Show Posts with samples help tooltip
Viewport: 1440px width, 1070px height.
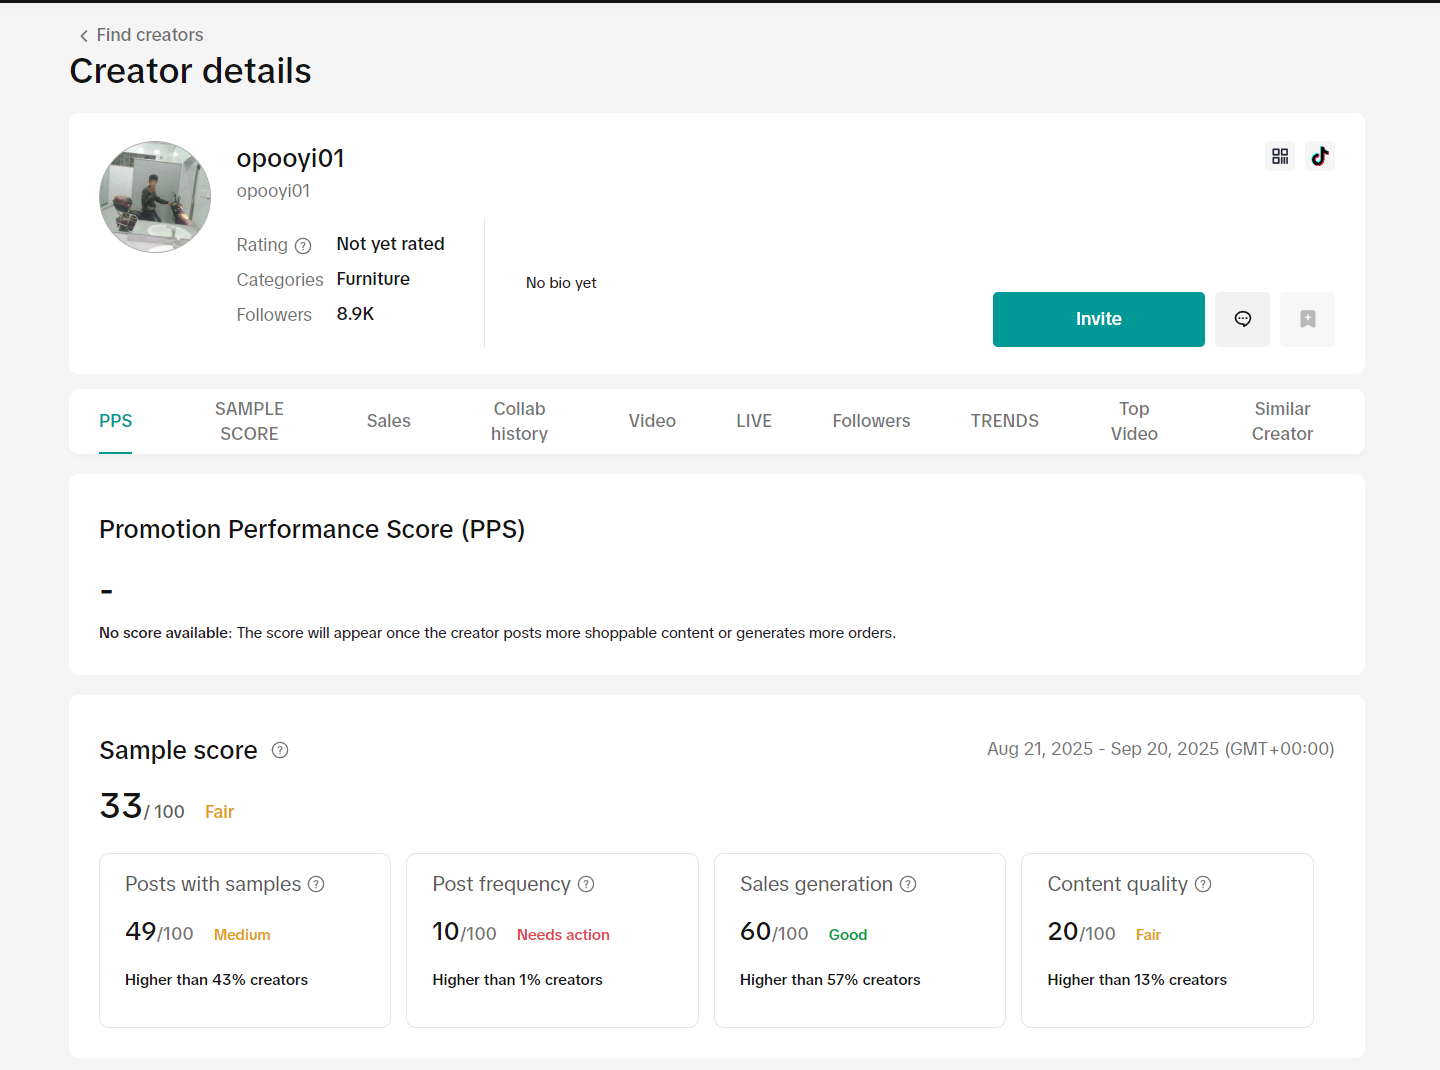(316, 884)
